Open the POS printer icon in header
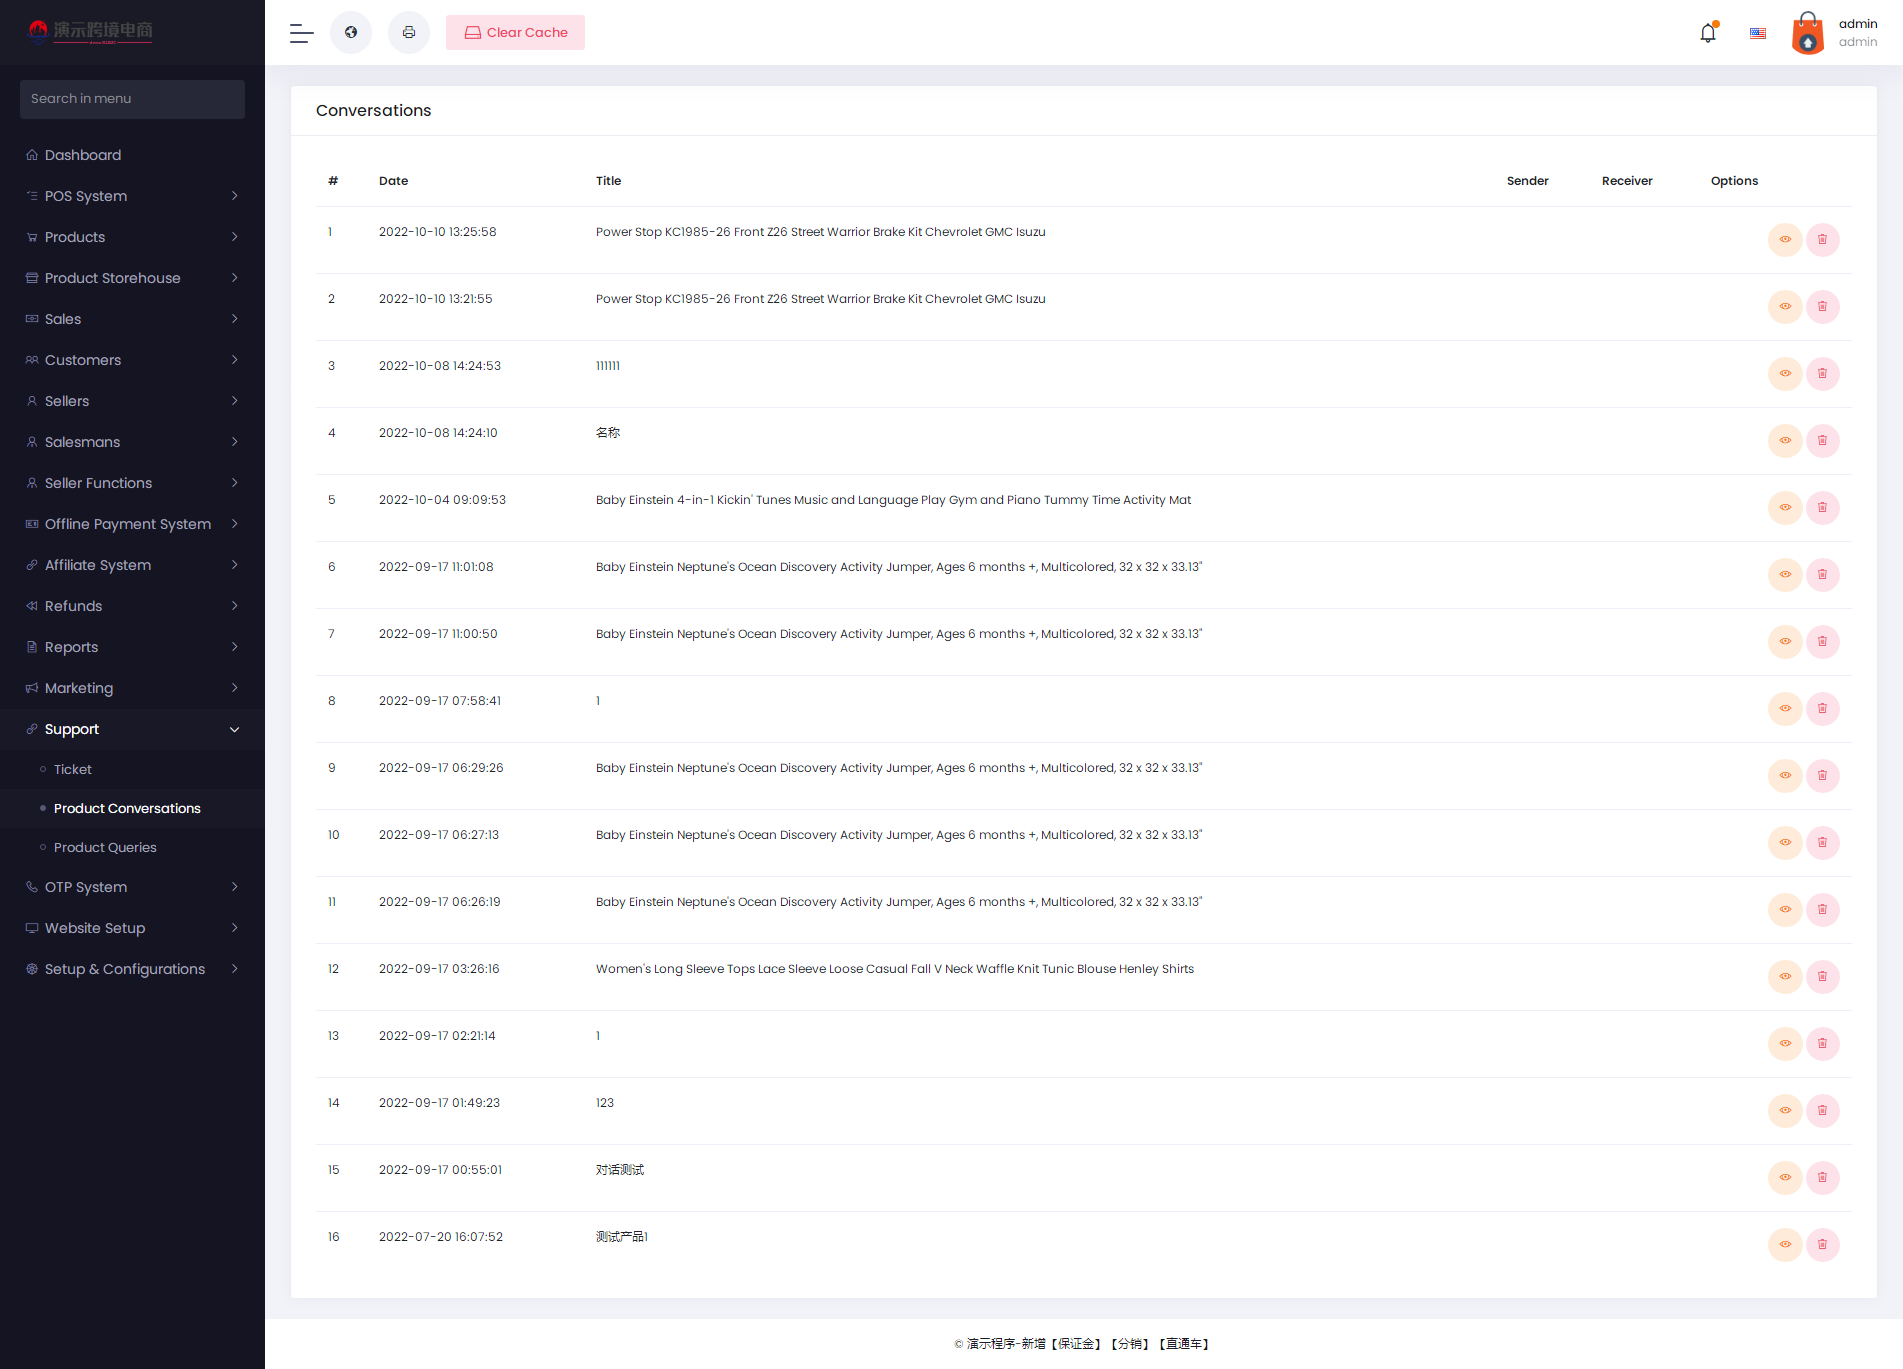 point(409,33)
